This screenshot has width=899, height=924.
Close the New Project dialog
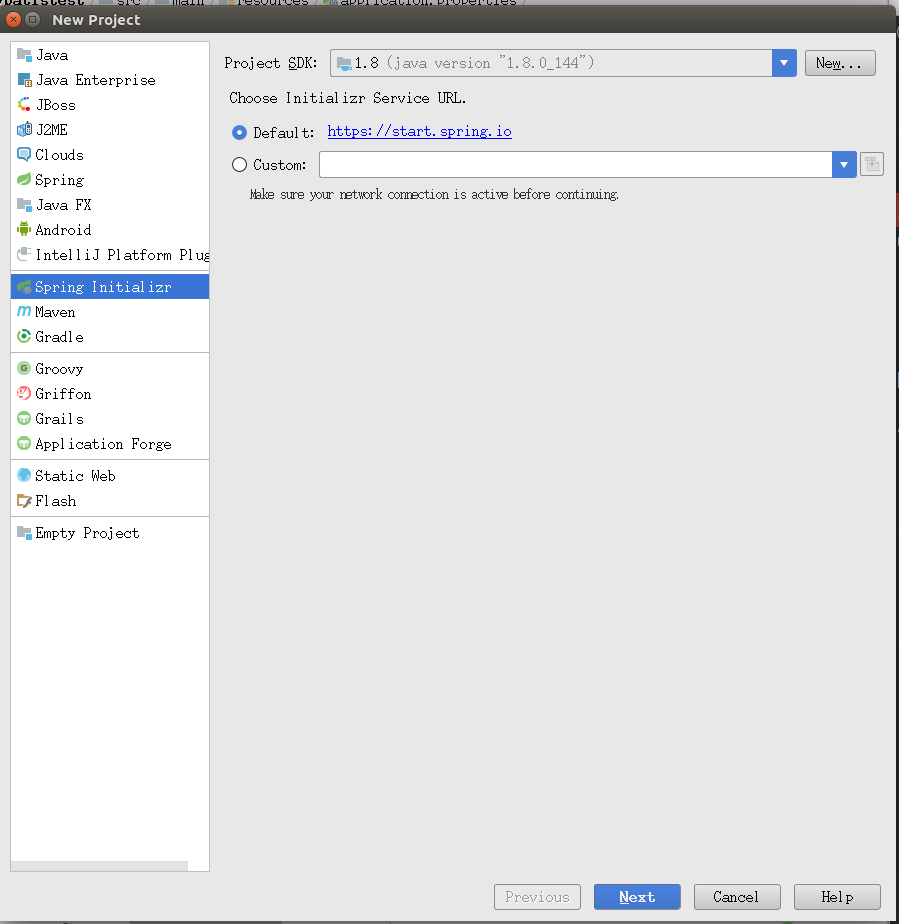click(x=13, y=19)
